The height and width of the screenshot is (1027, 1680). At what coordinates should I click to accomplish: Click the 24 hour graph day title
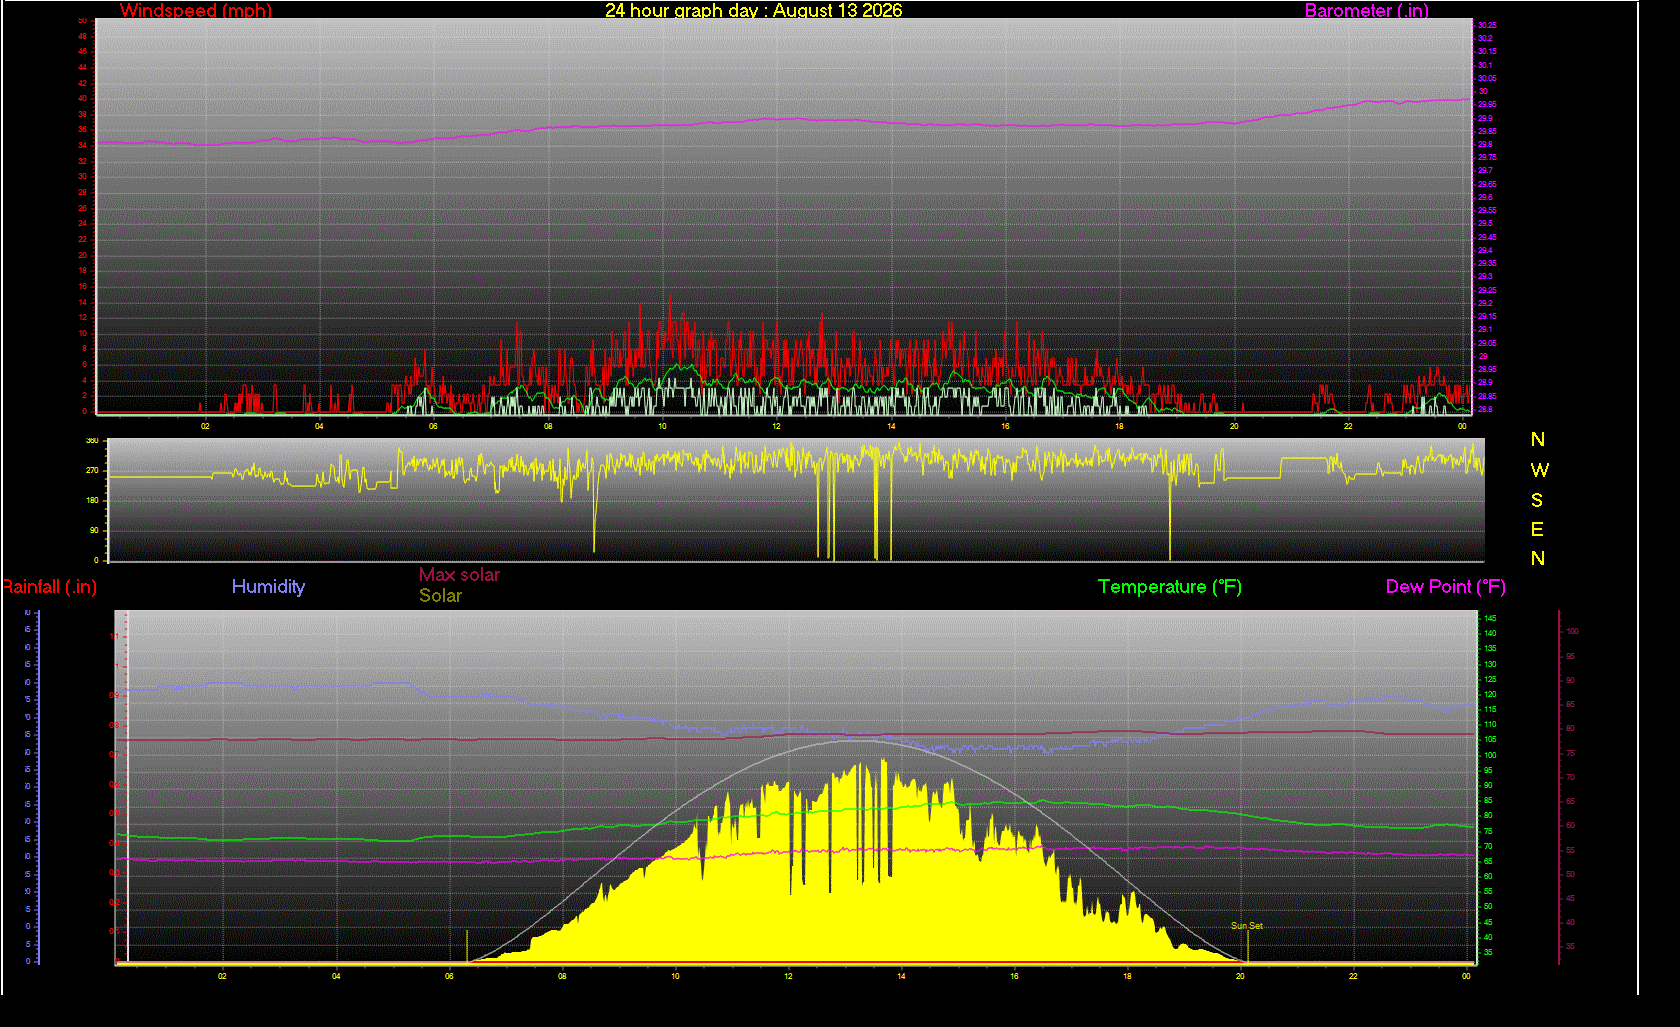point(753,11)
